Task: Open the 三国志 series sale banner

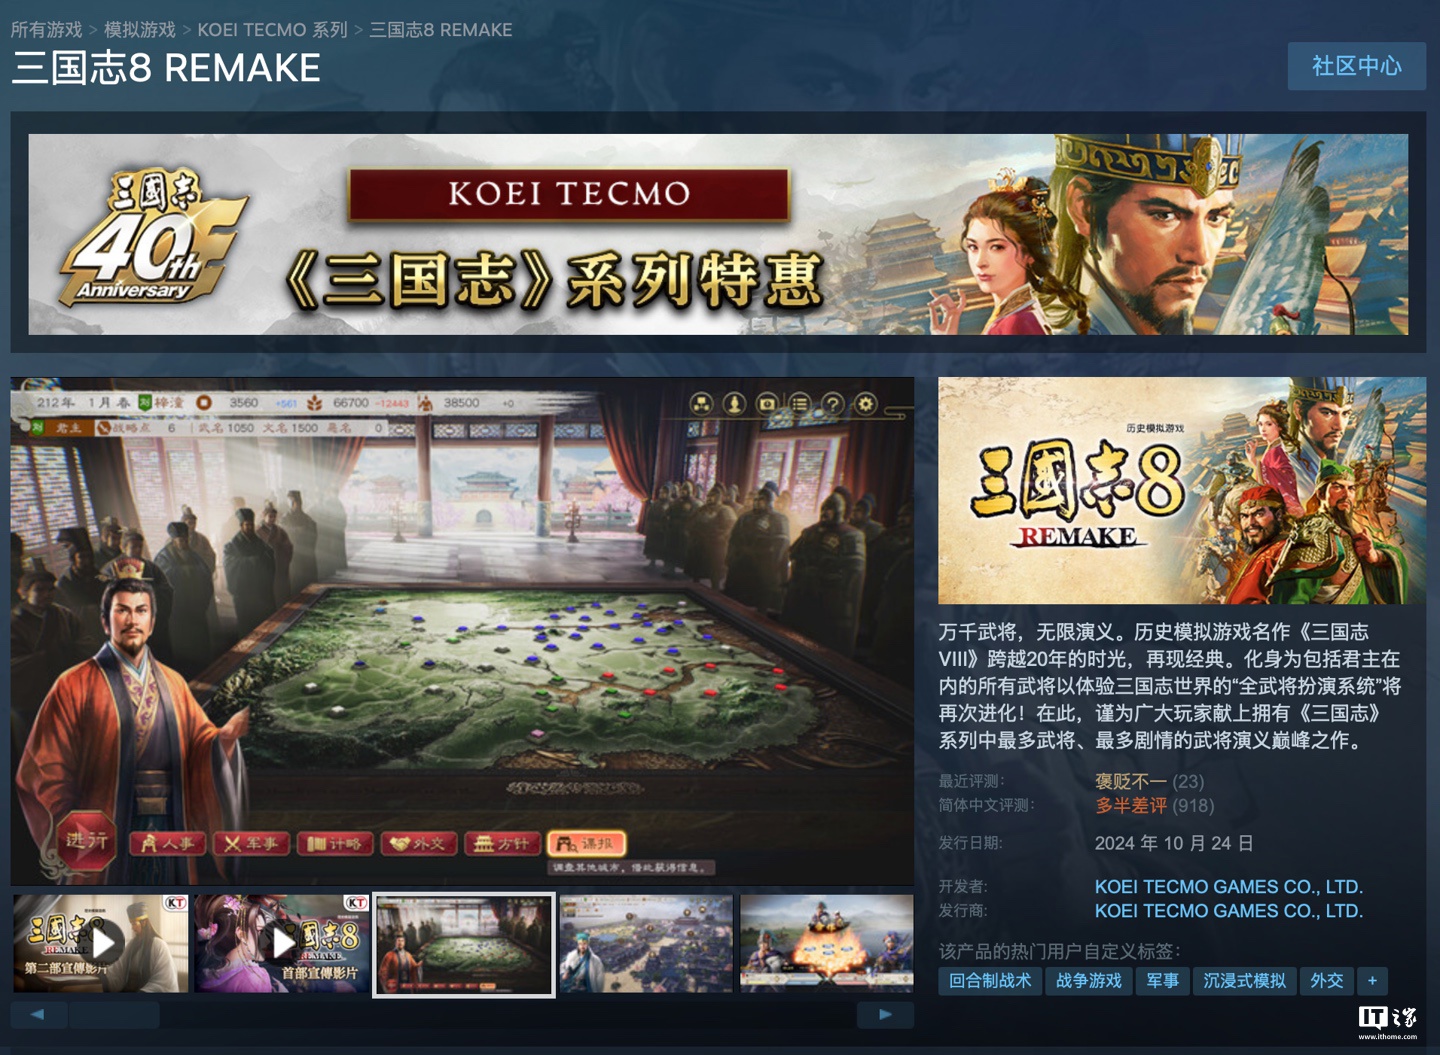Action: [718, 234]
